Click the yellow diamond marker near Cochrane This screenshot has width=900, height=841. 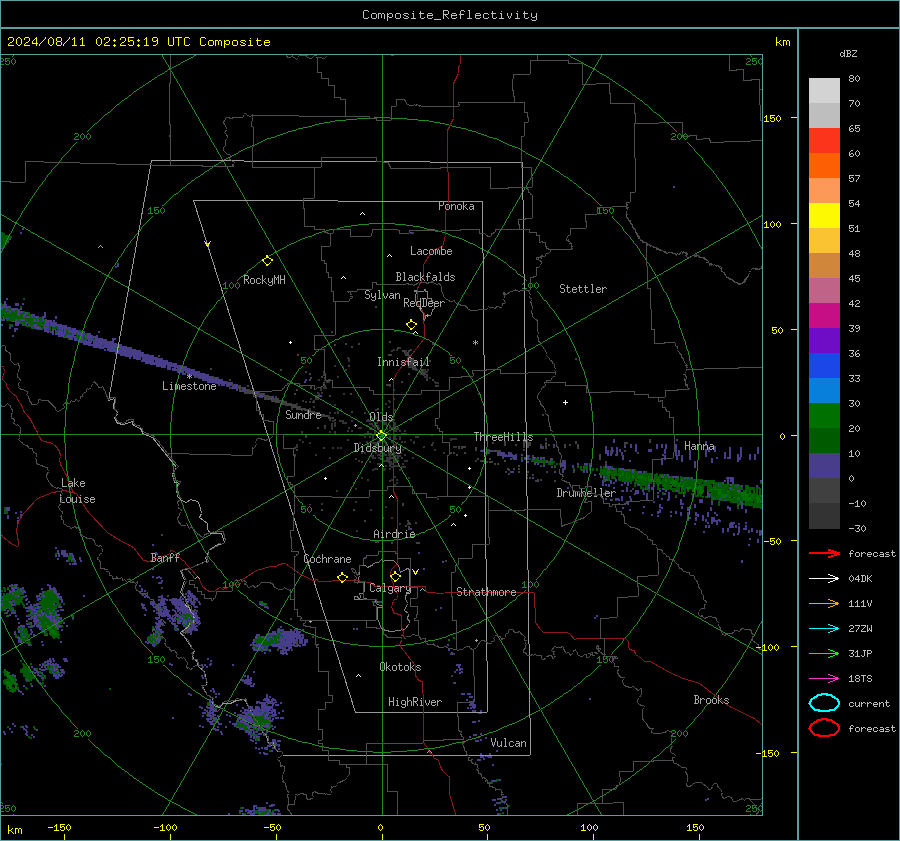point(342,577)
